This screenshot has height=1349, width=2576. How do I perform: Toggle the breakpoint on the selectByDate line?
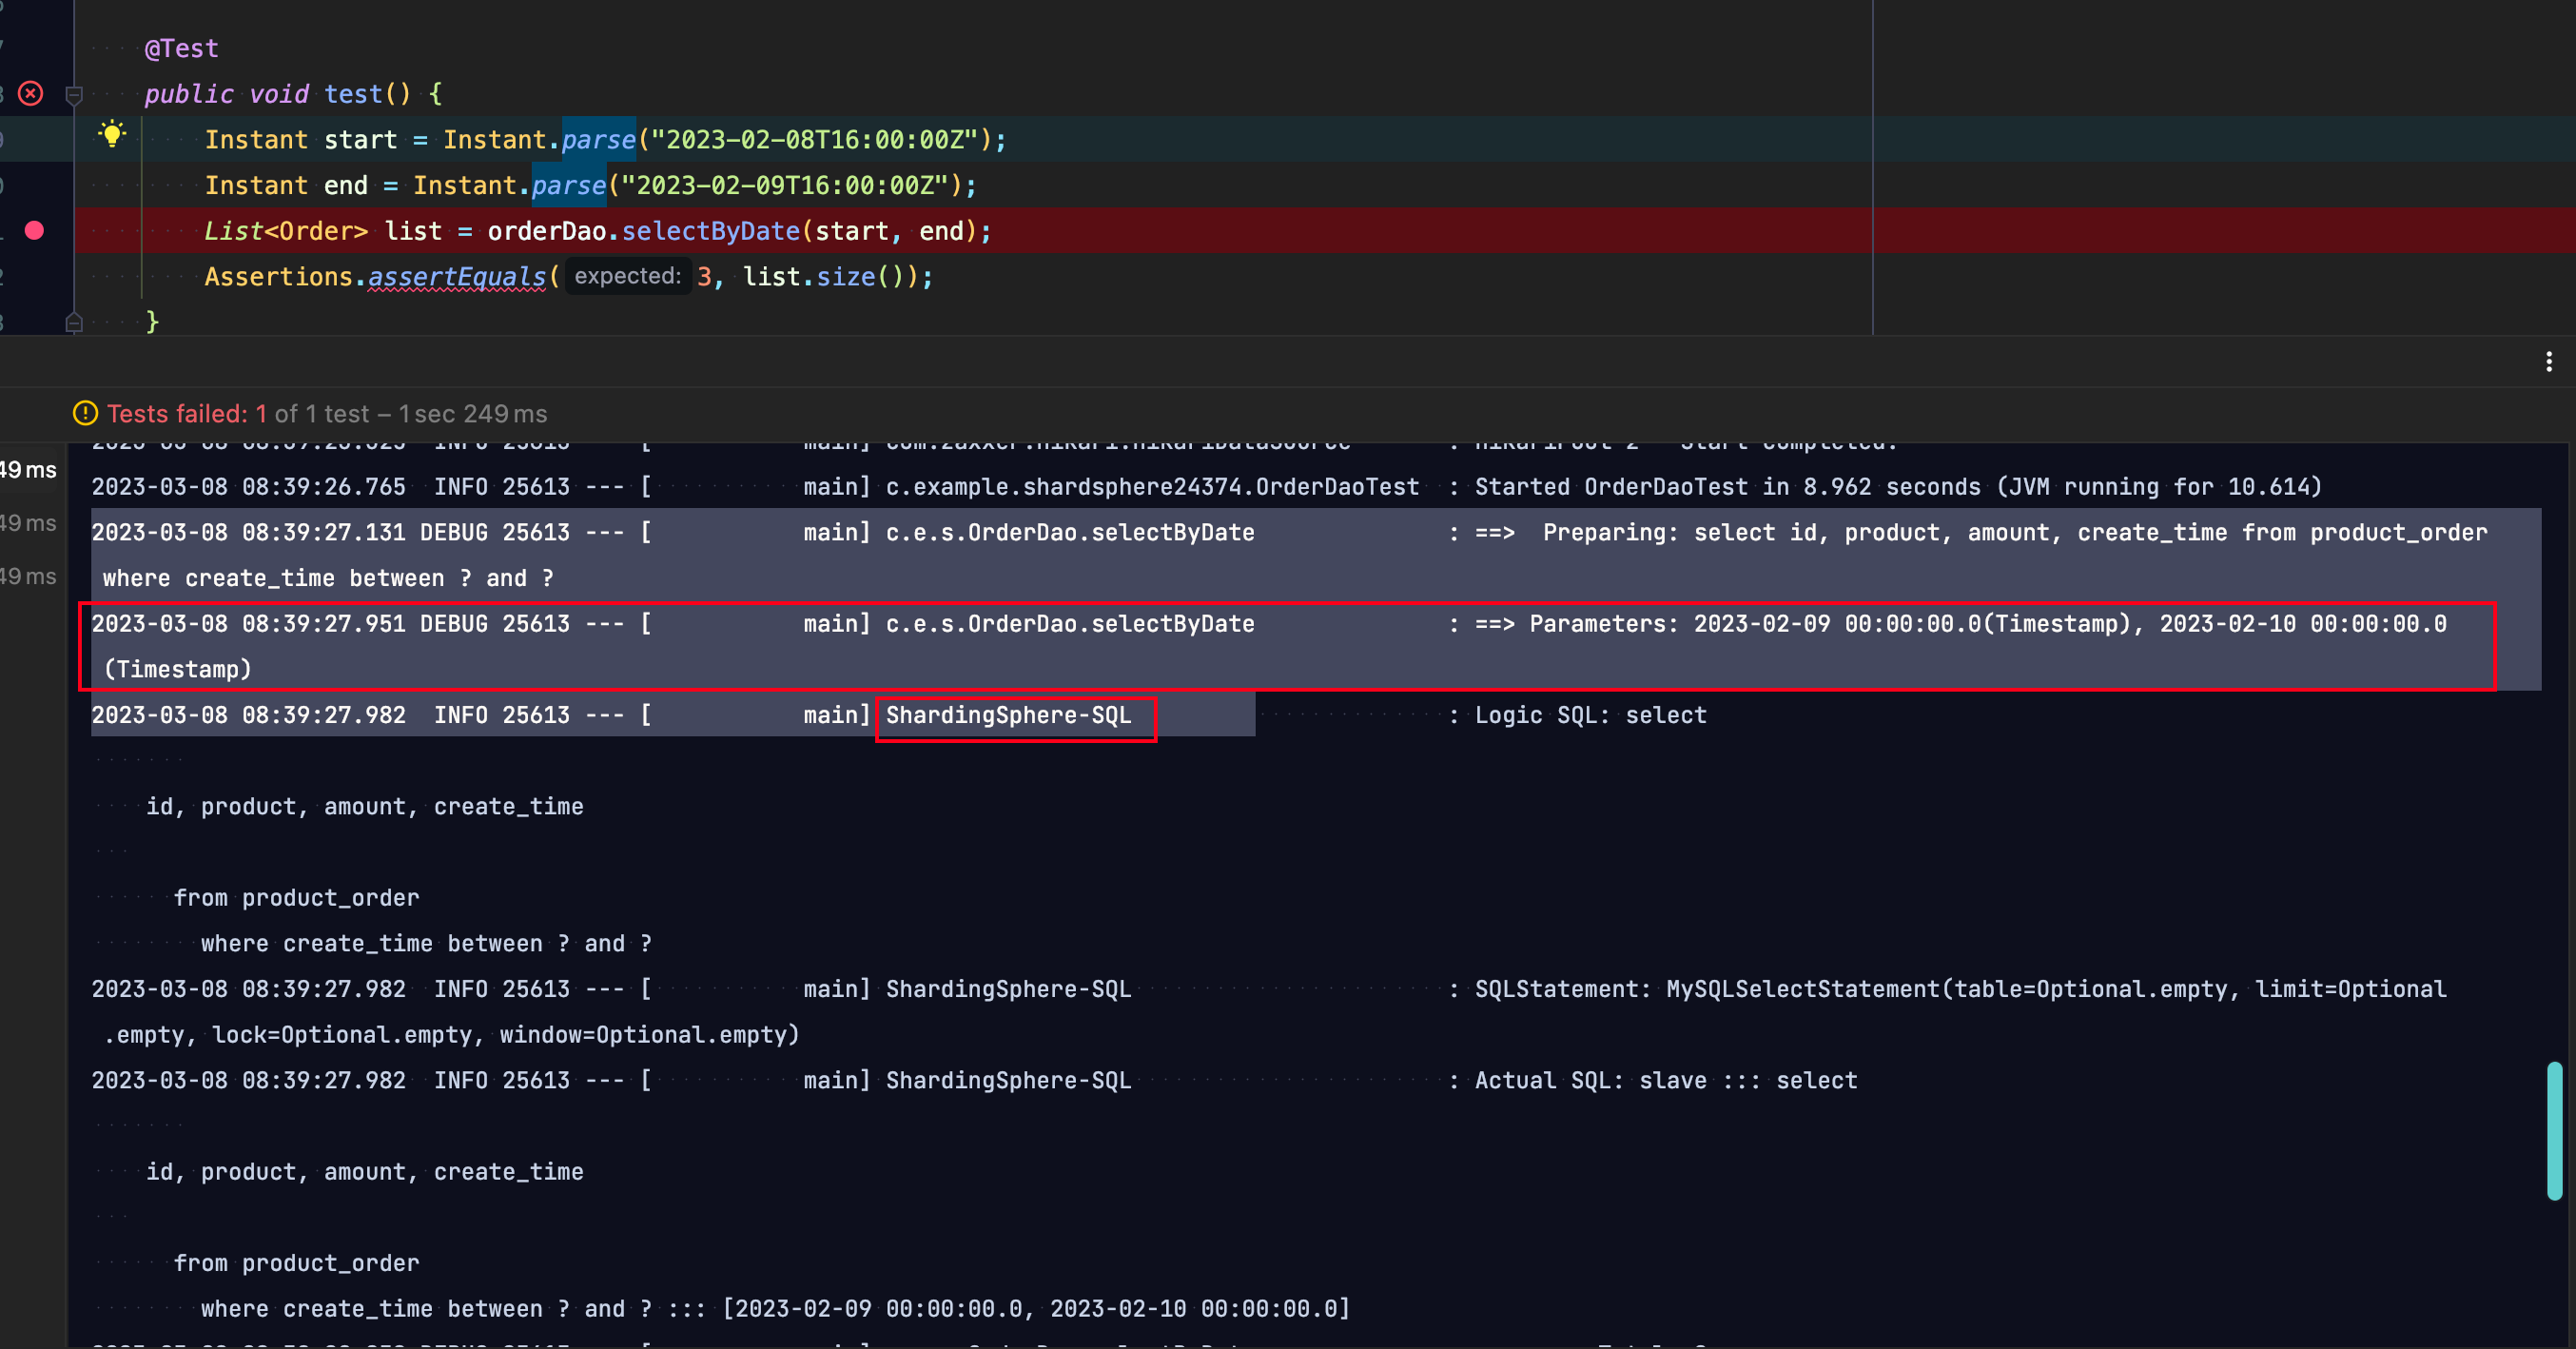click(x=35, y=230)
